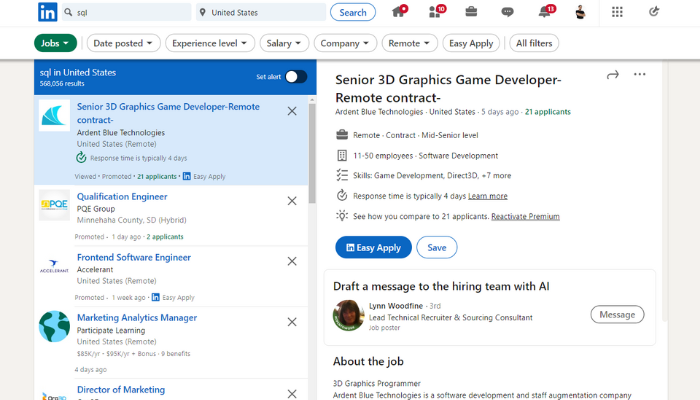Click the job list scrollbar
The width and height of the screenshot is (700, 400).
pyautogui.click(x=312, y=152)
